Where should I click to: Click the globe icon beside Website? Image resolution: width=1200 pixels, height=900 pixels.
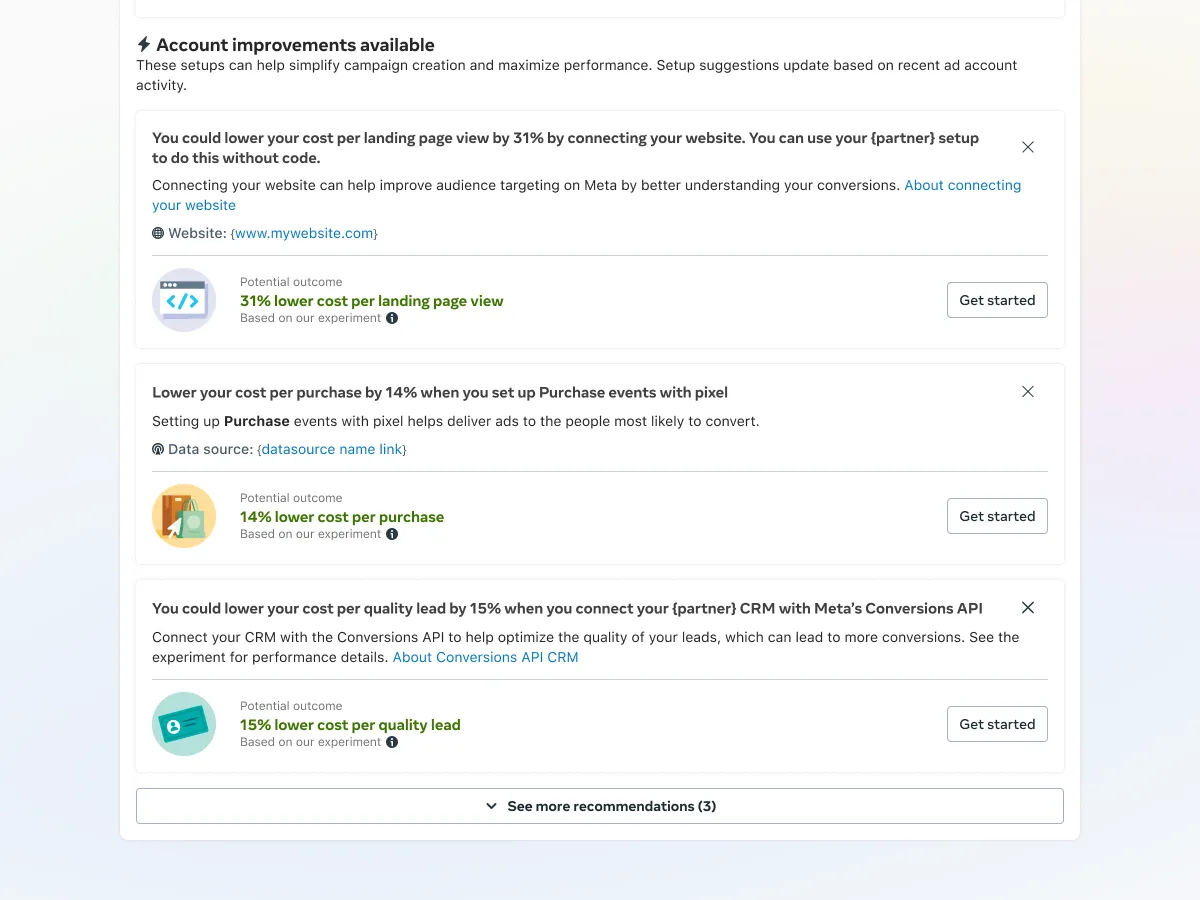pos(158,233)
